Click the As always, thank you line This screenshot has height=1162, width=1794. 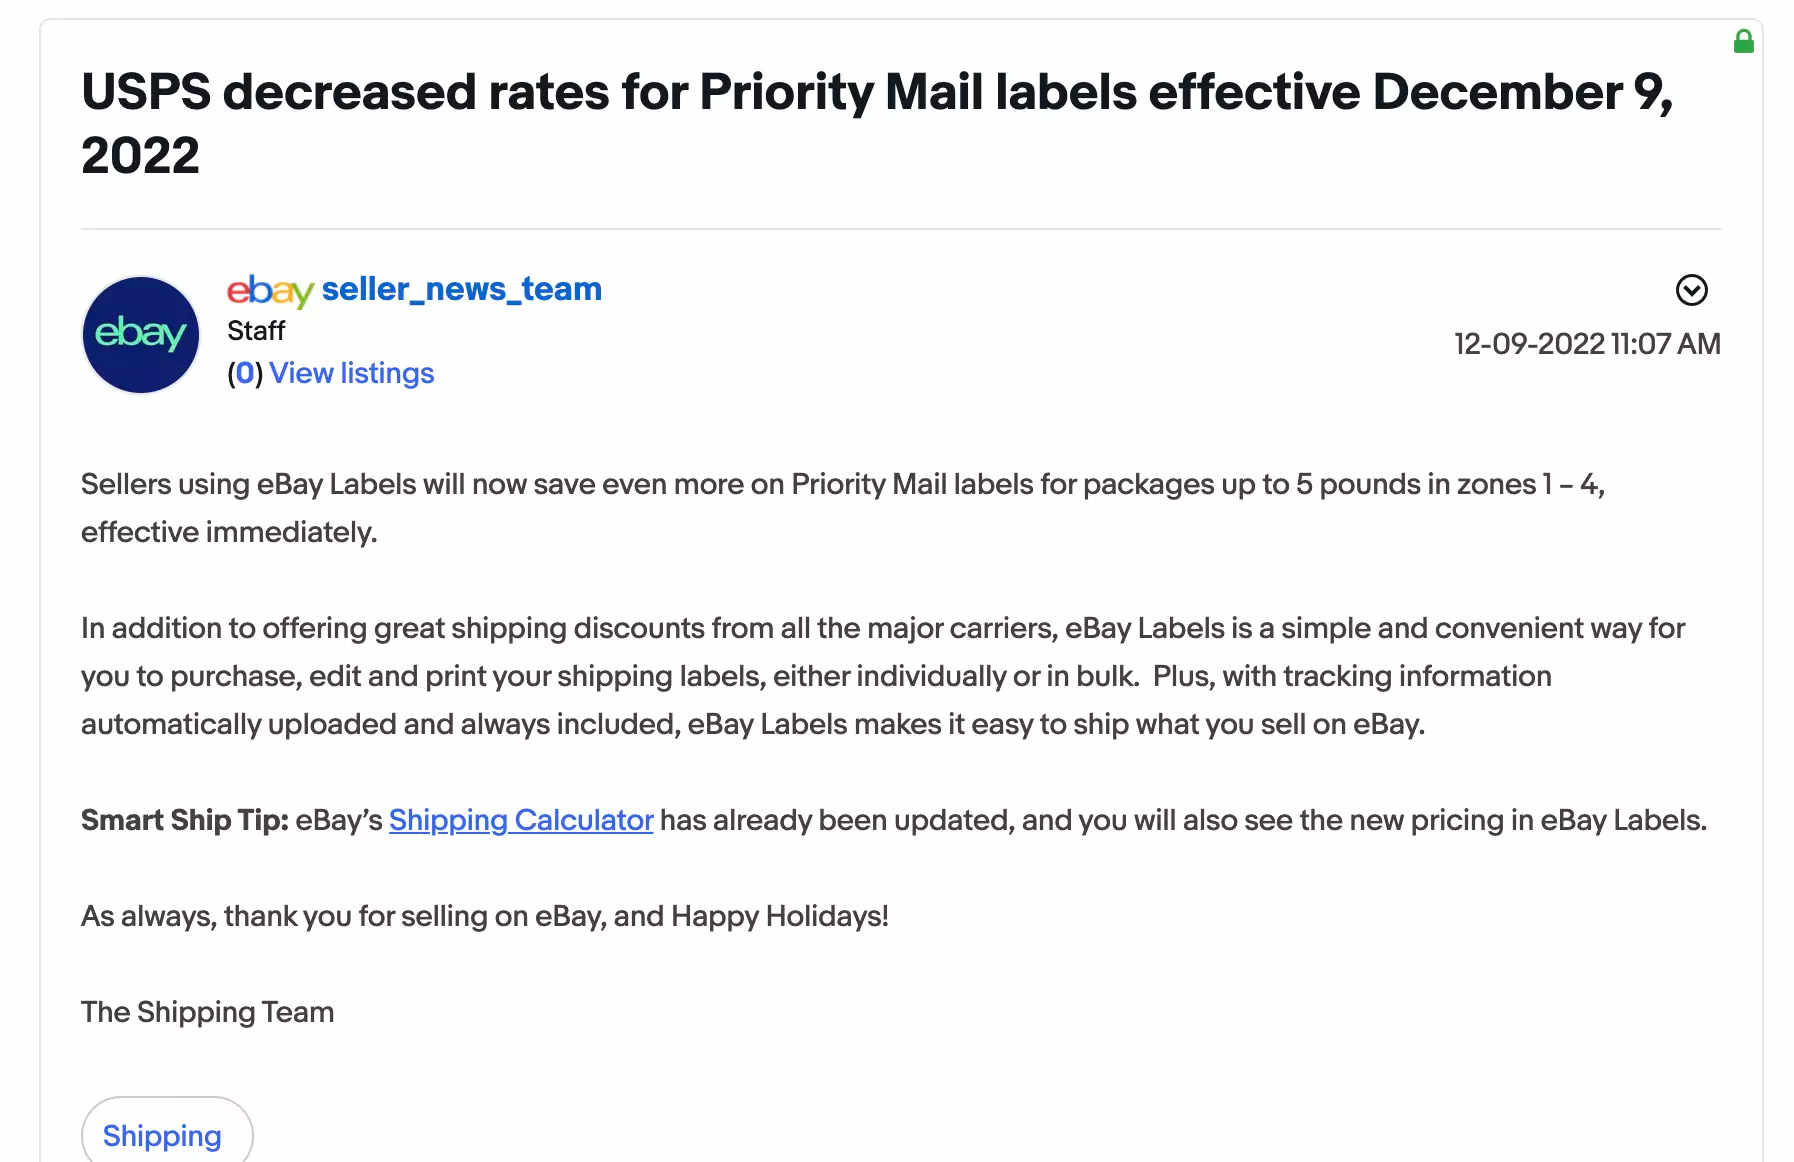(485, 916)
